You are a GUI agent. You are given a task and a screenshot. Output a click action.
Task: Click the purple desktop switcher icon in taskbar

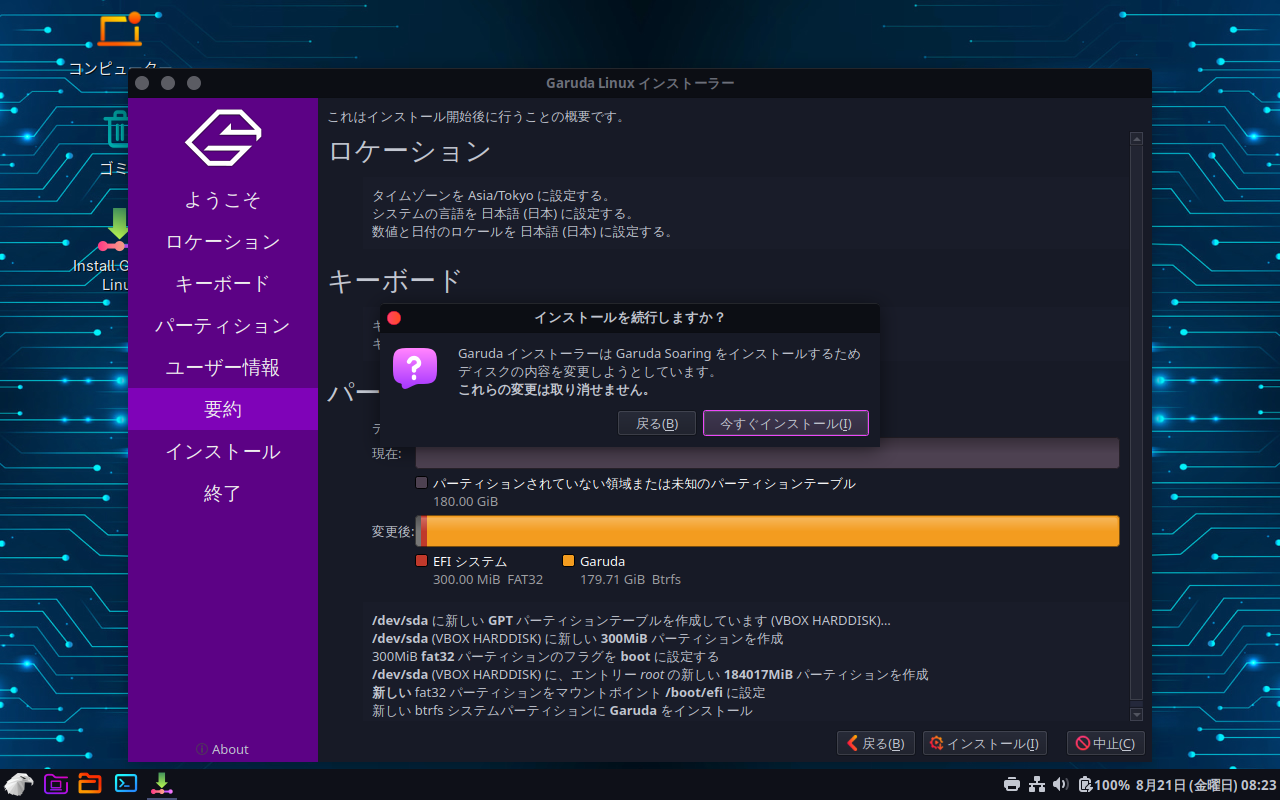coord(55,784)
